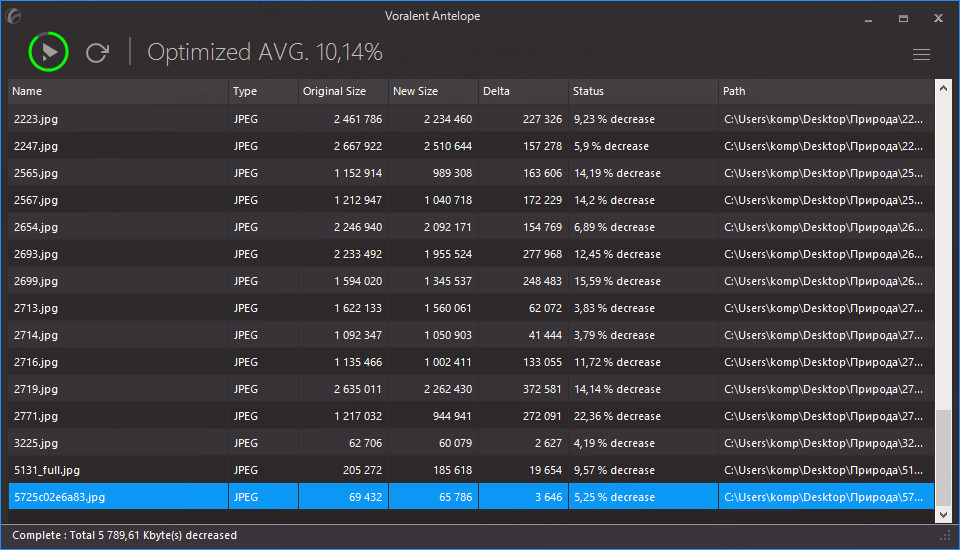Sort by the Type column header
Viewport: 960px width, 550px height.
[264, 91]
